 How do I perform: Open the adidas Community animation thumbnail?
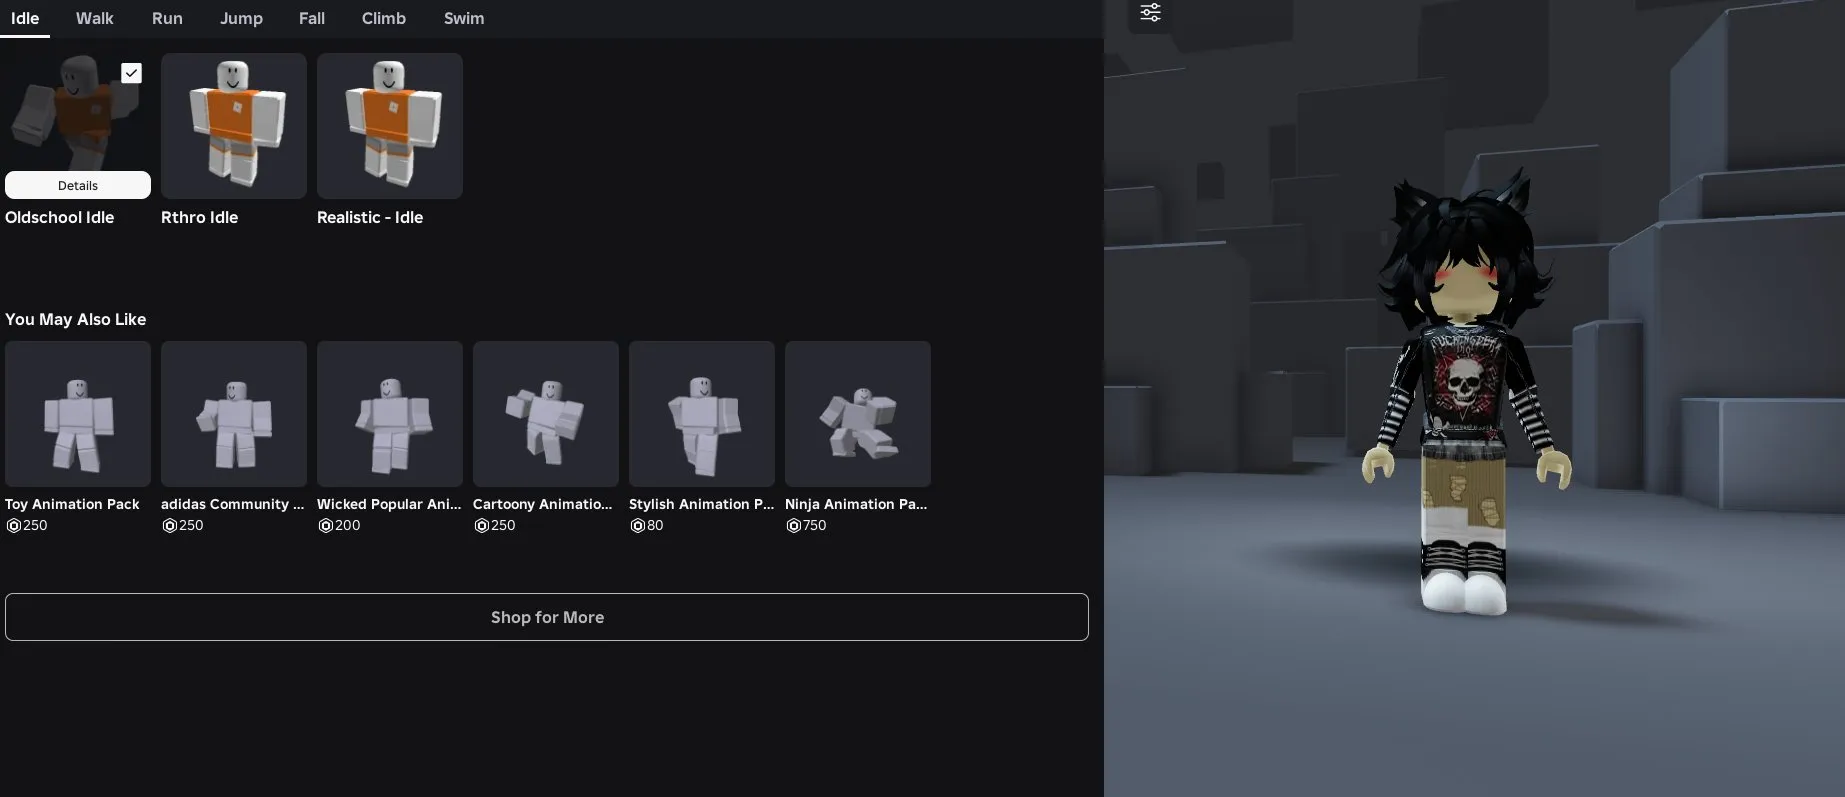coord(233,413)
